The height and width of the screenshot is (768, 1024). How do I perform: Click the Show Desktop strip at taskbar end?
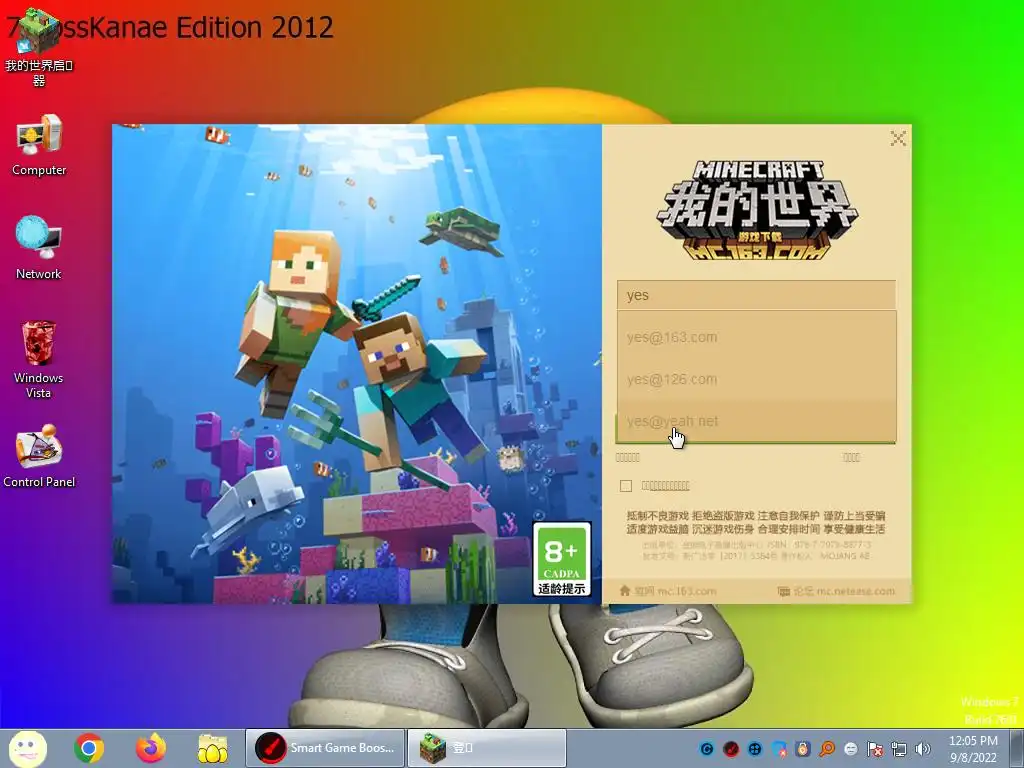[1017, 748]
